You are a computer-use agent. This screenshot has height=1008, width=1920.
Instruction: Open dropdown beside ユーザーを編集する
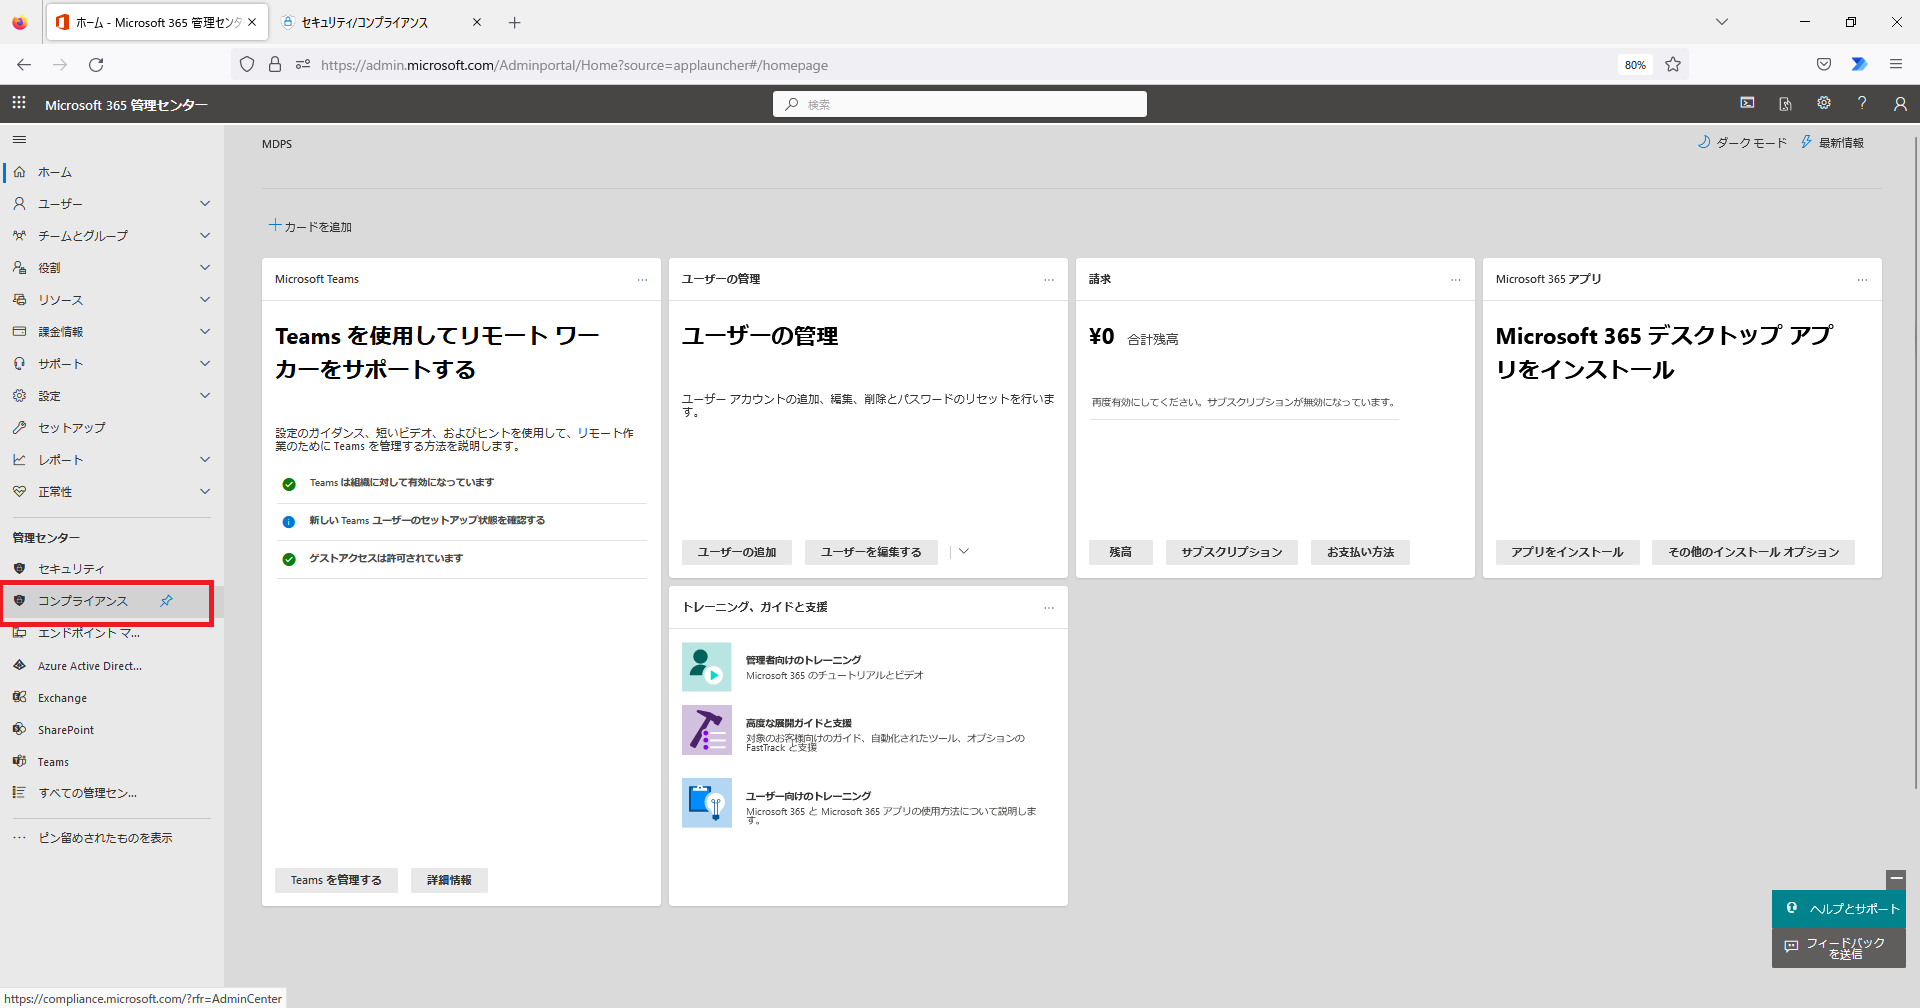964,552
